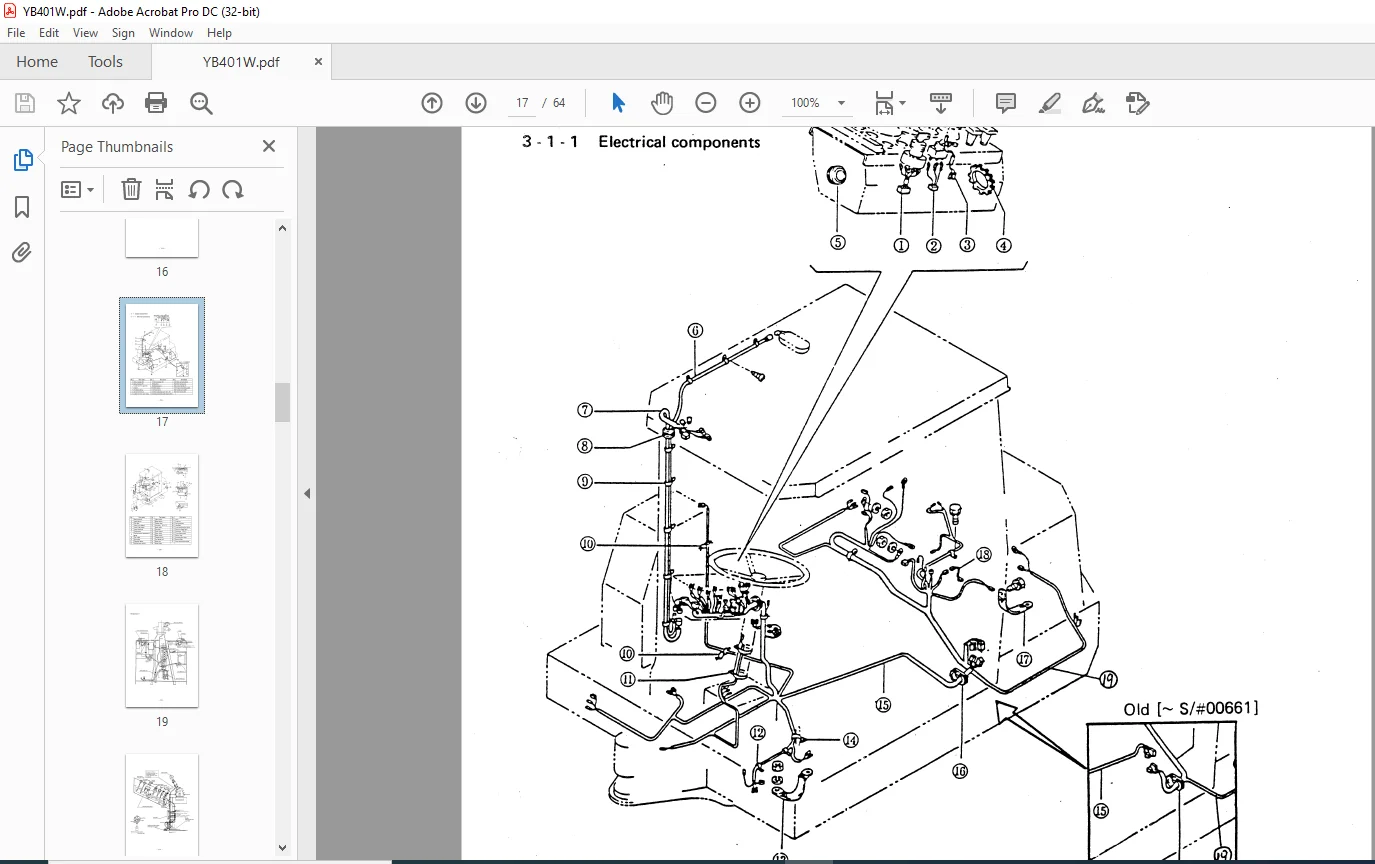Switch to the Tools tab
Screen dimensions: 1375x864
[105, 62]
